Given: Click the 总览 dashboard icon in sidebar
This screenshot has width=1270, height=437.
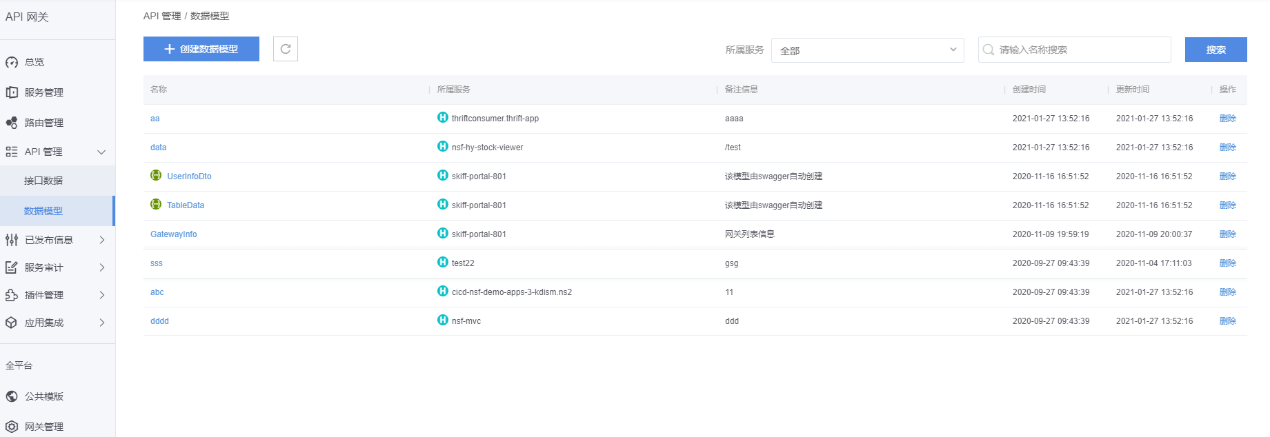Looking at the screenshot, I should 12,62.
